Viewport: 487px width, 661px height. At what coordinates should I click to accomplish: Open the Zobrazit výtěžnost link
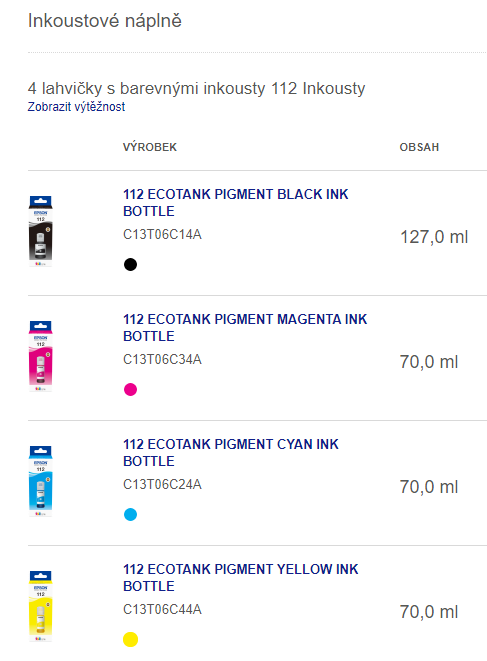click(76, 107)
